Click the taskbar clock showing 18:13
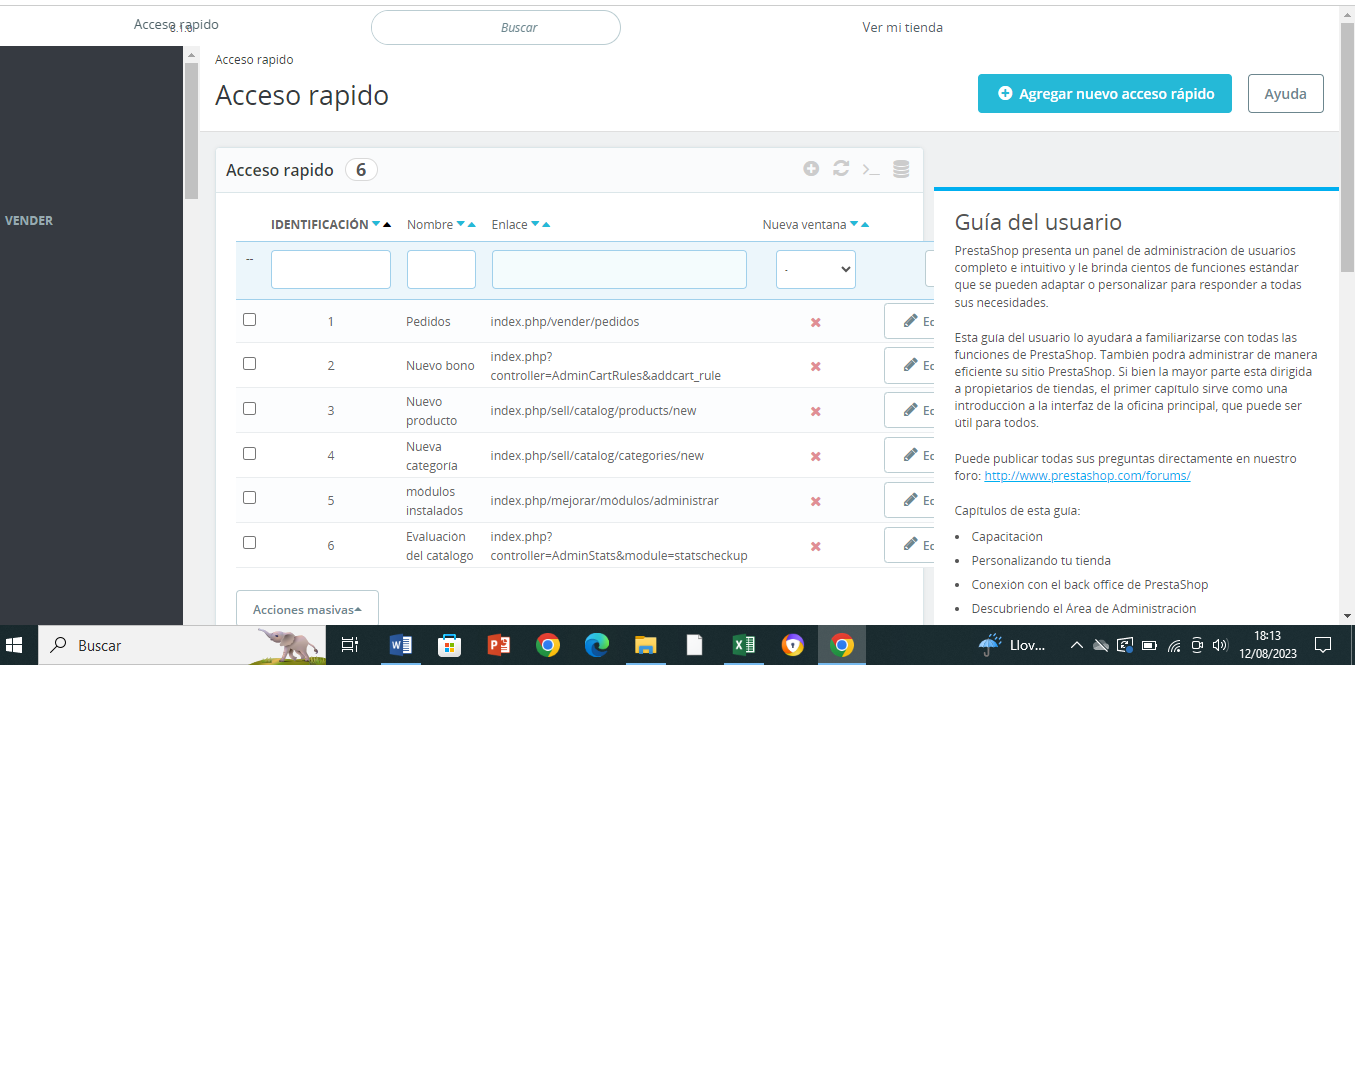The width and height of the screenshot is (1355, 1088). coord(1268,645)
